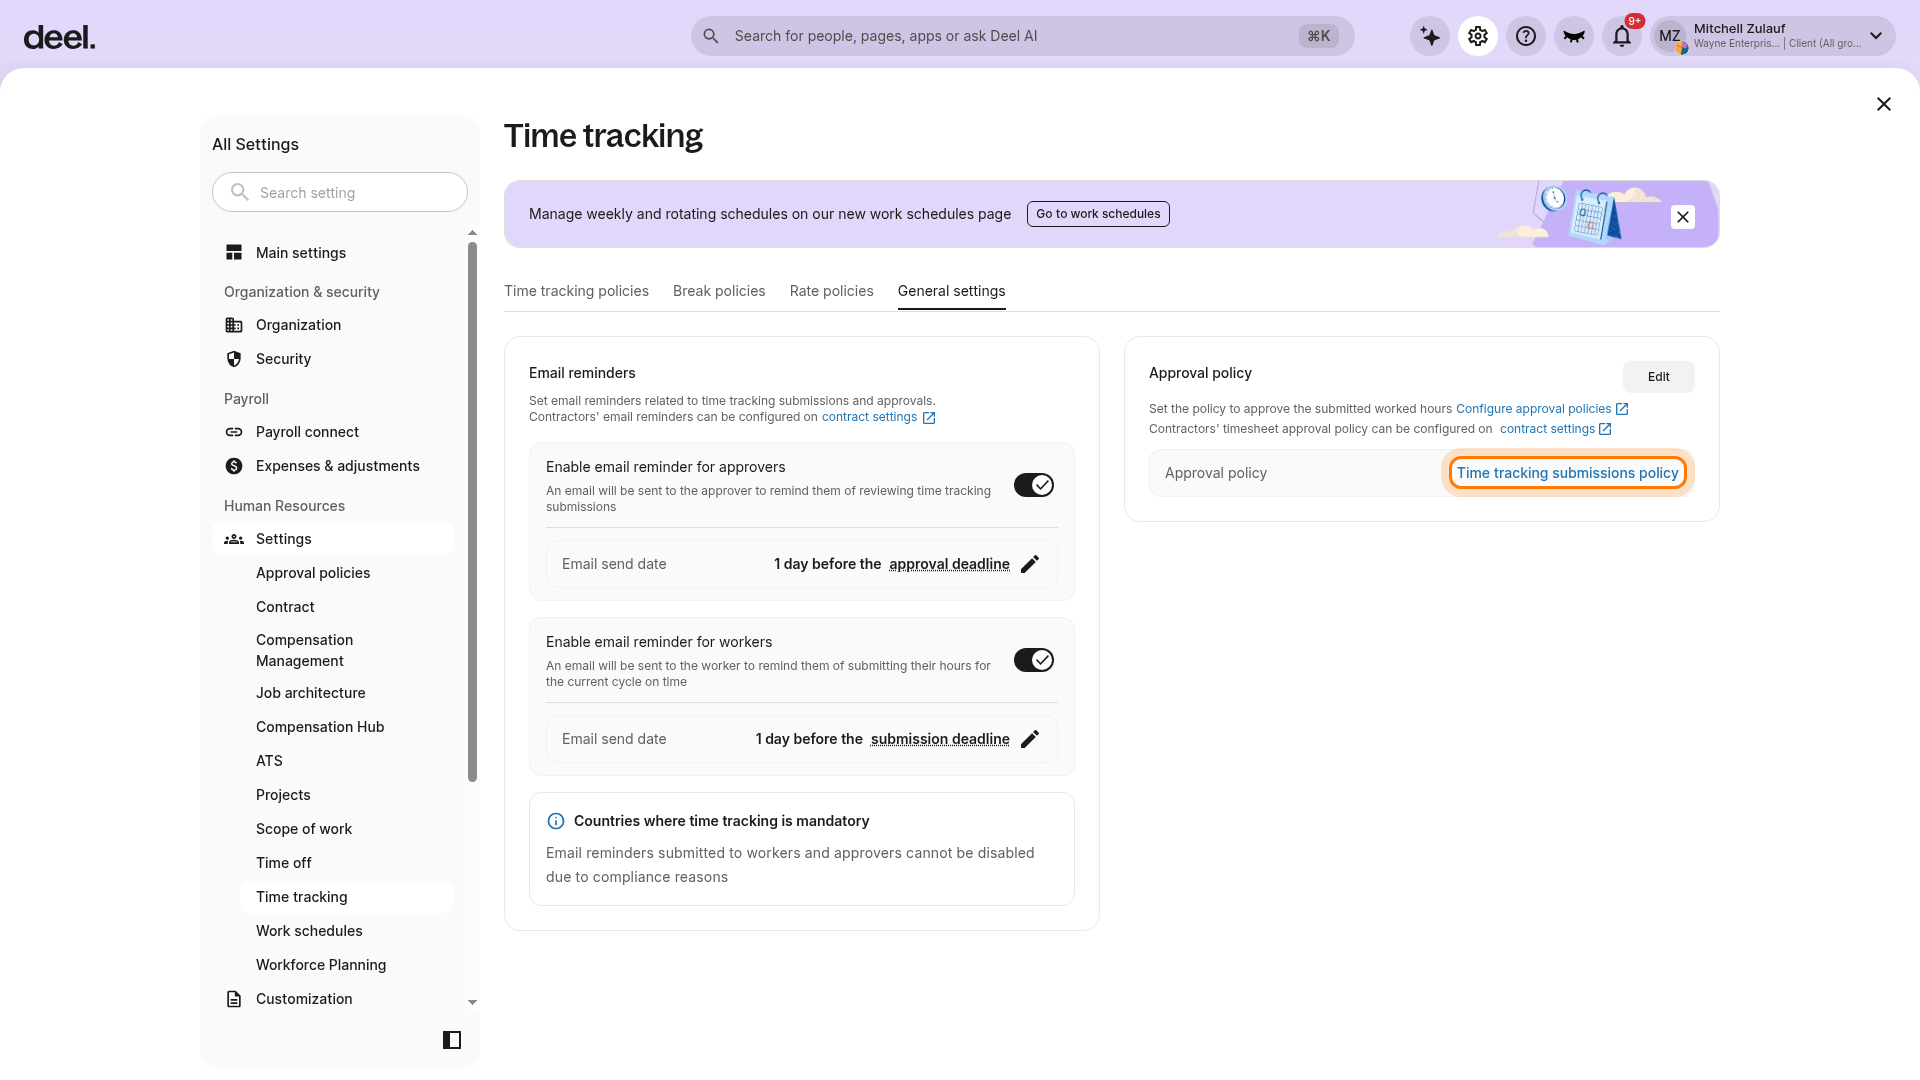Viewport: 1920px width, 1080px height.
Task: Open Organization in sidebar
Action: pos(332,325)
